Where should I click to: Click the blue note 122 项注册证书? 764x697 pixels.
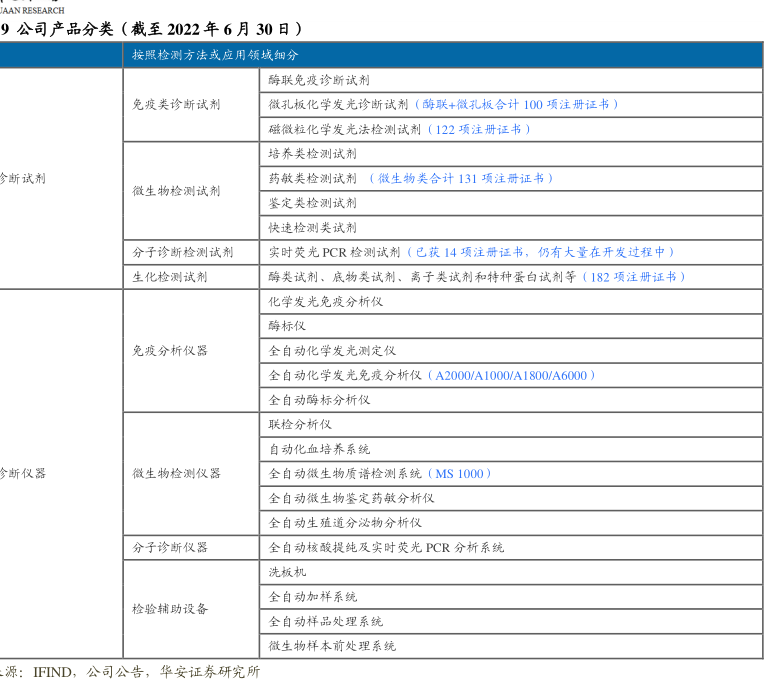(478, 130)
